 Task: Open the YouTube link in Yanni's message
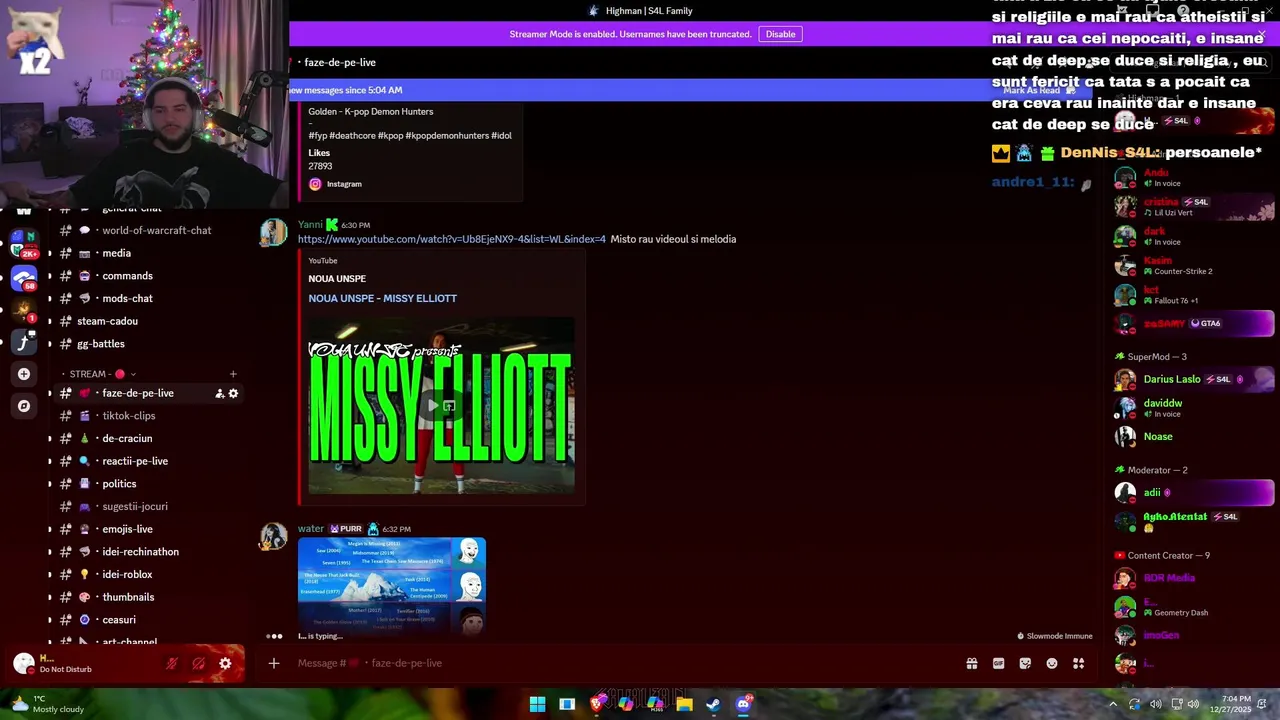click(x=452, y=239)
